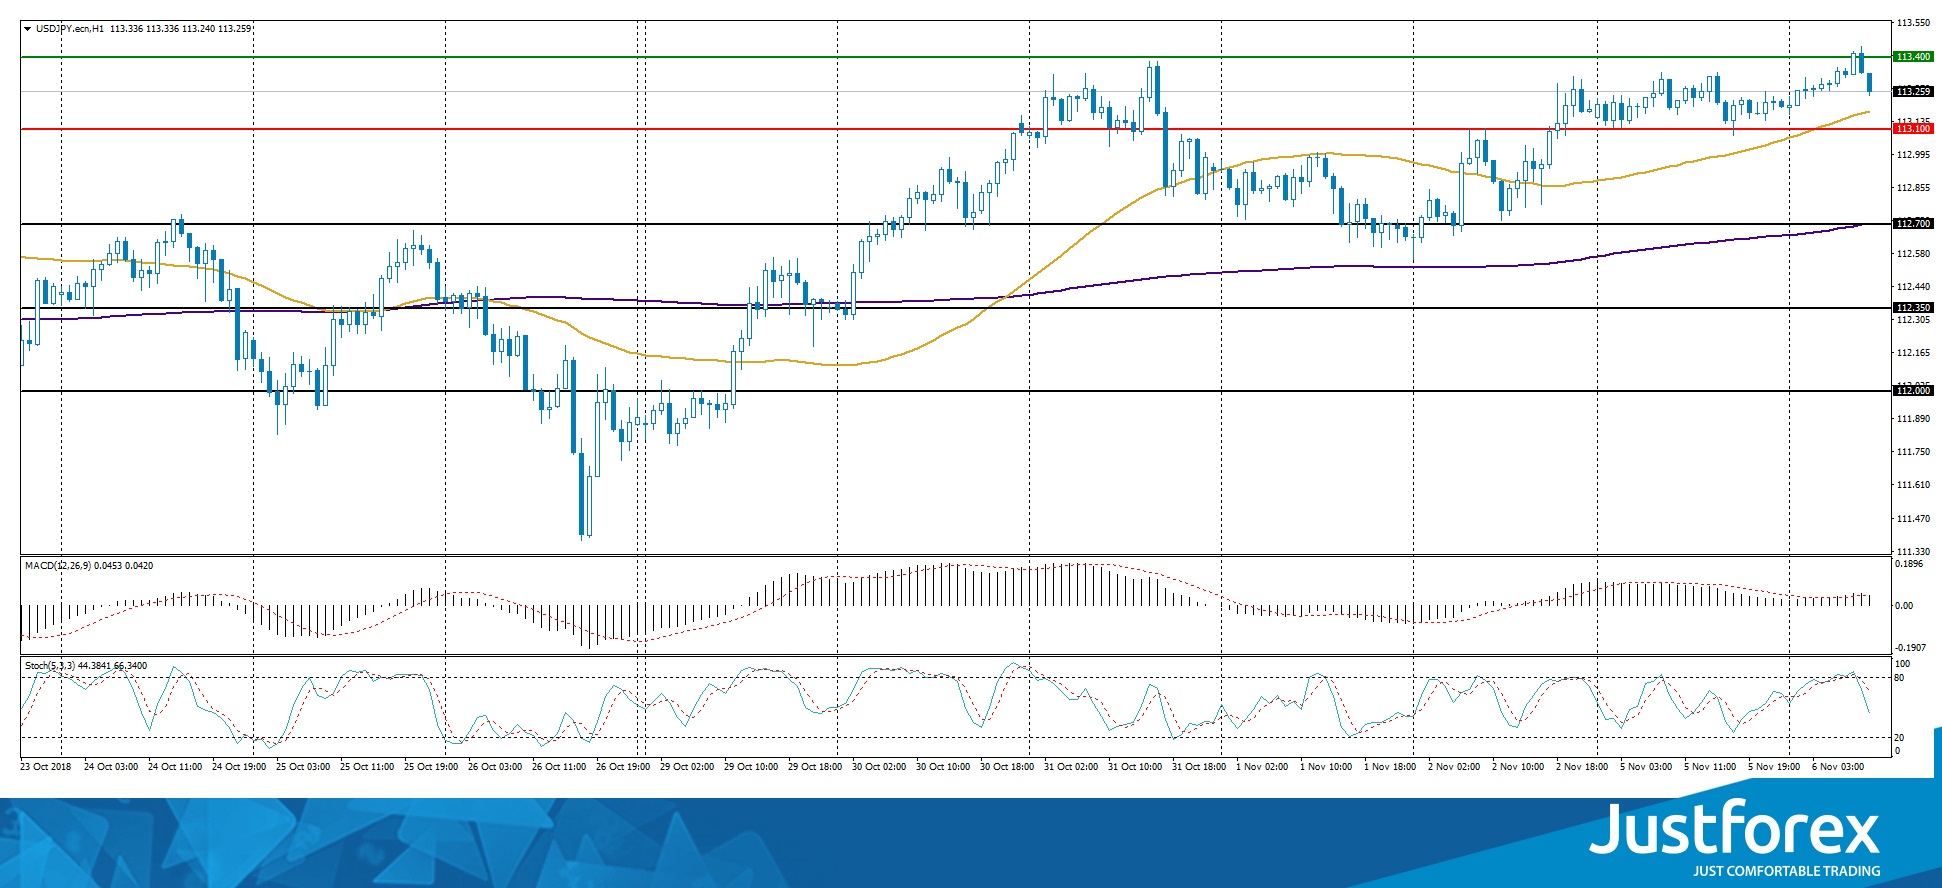
Task: Click the 1 Nov 02:00 time label
Action: click(x=1262, y=767)
